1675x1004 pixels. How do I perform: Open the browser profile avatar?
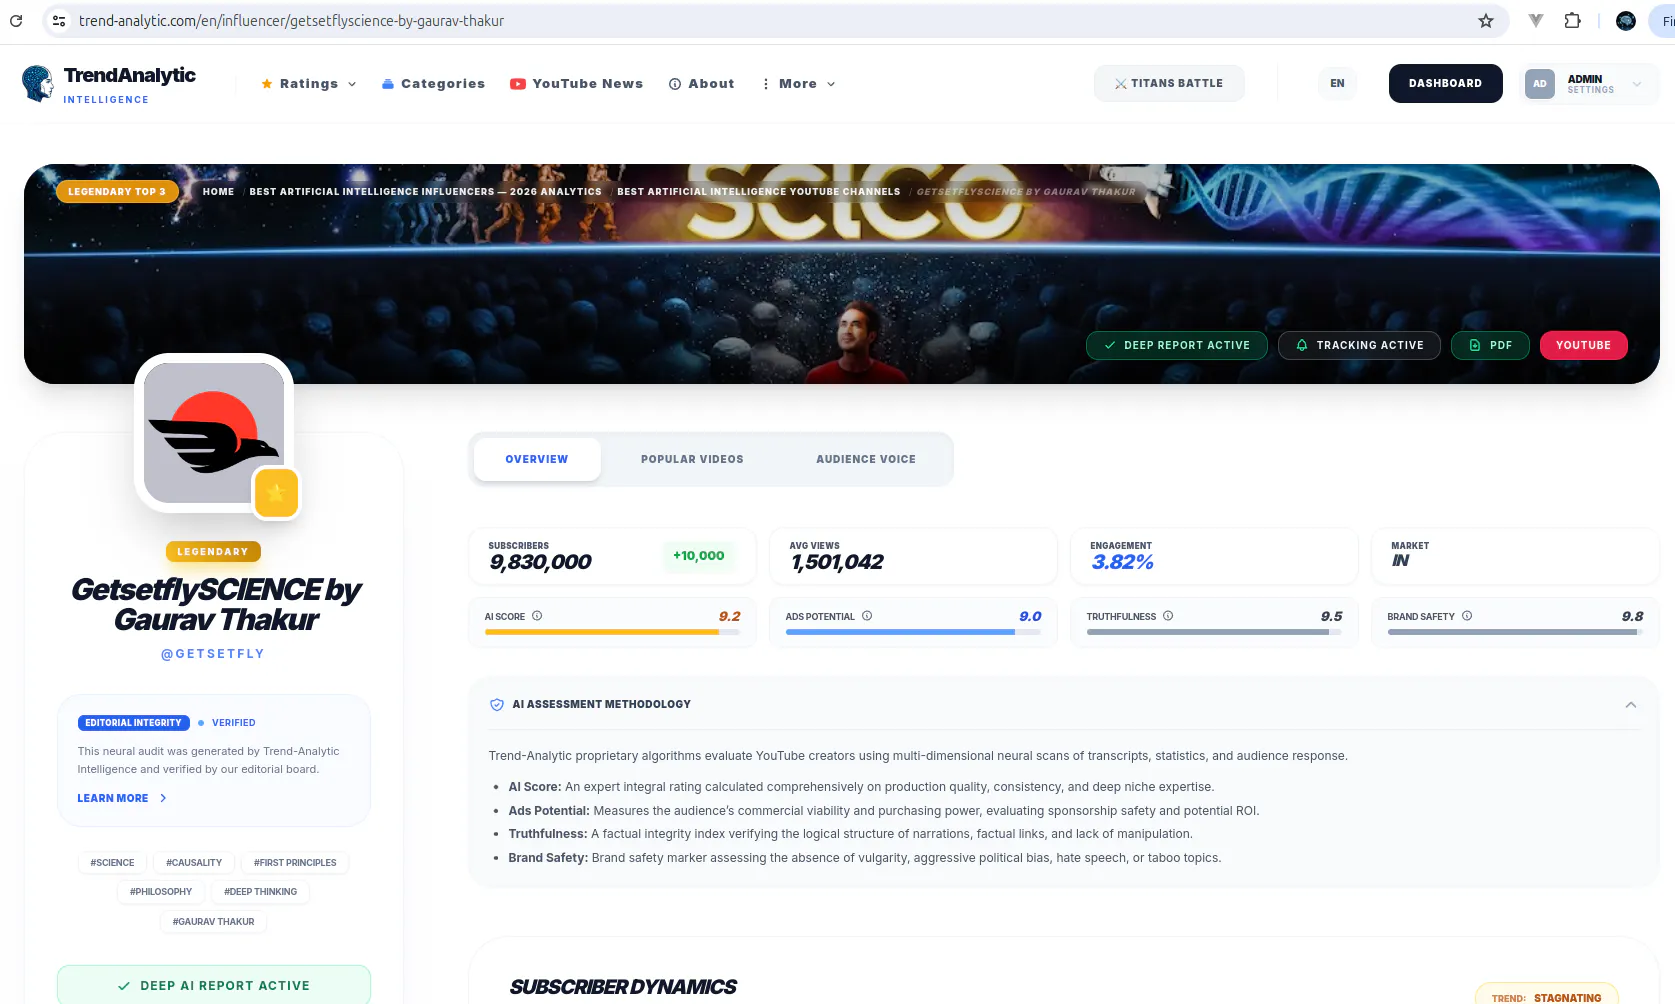click(1626, 20)
